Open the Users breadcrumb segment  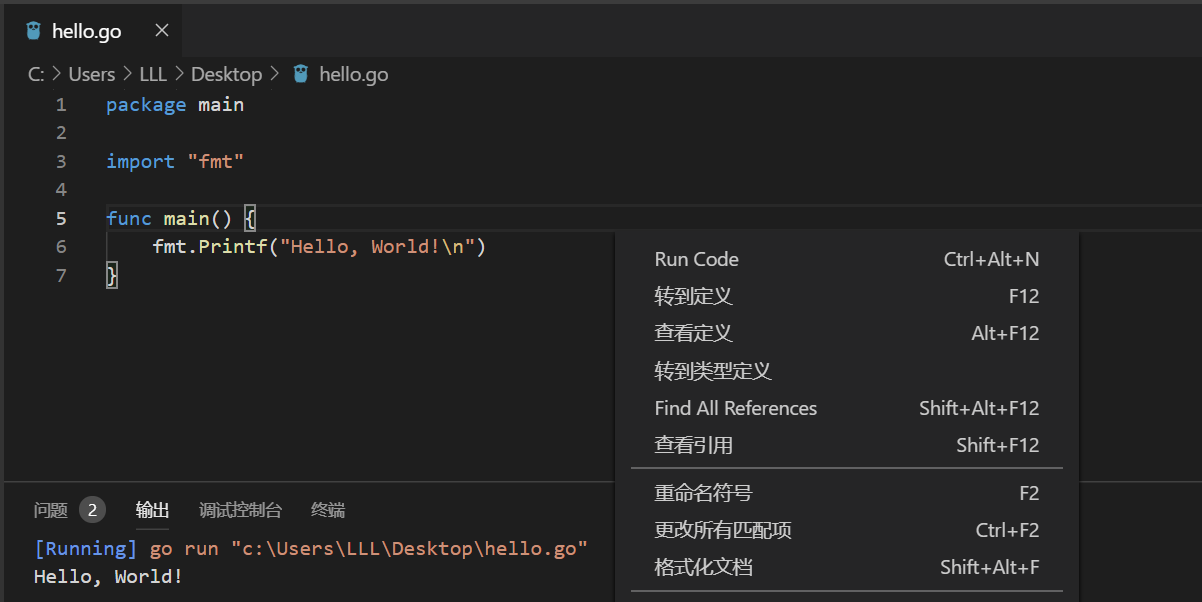pos(92,74)
